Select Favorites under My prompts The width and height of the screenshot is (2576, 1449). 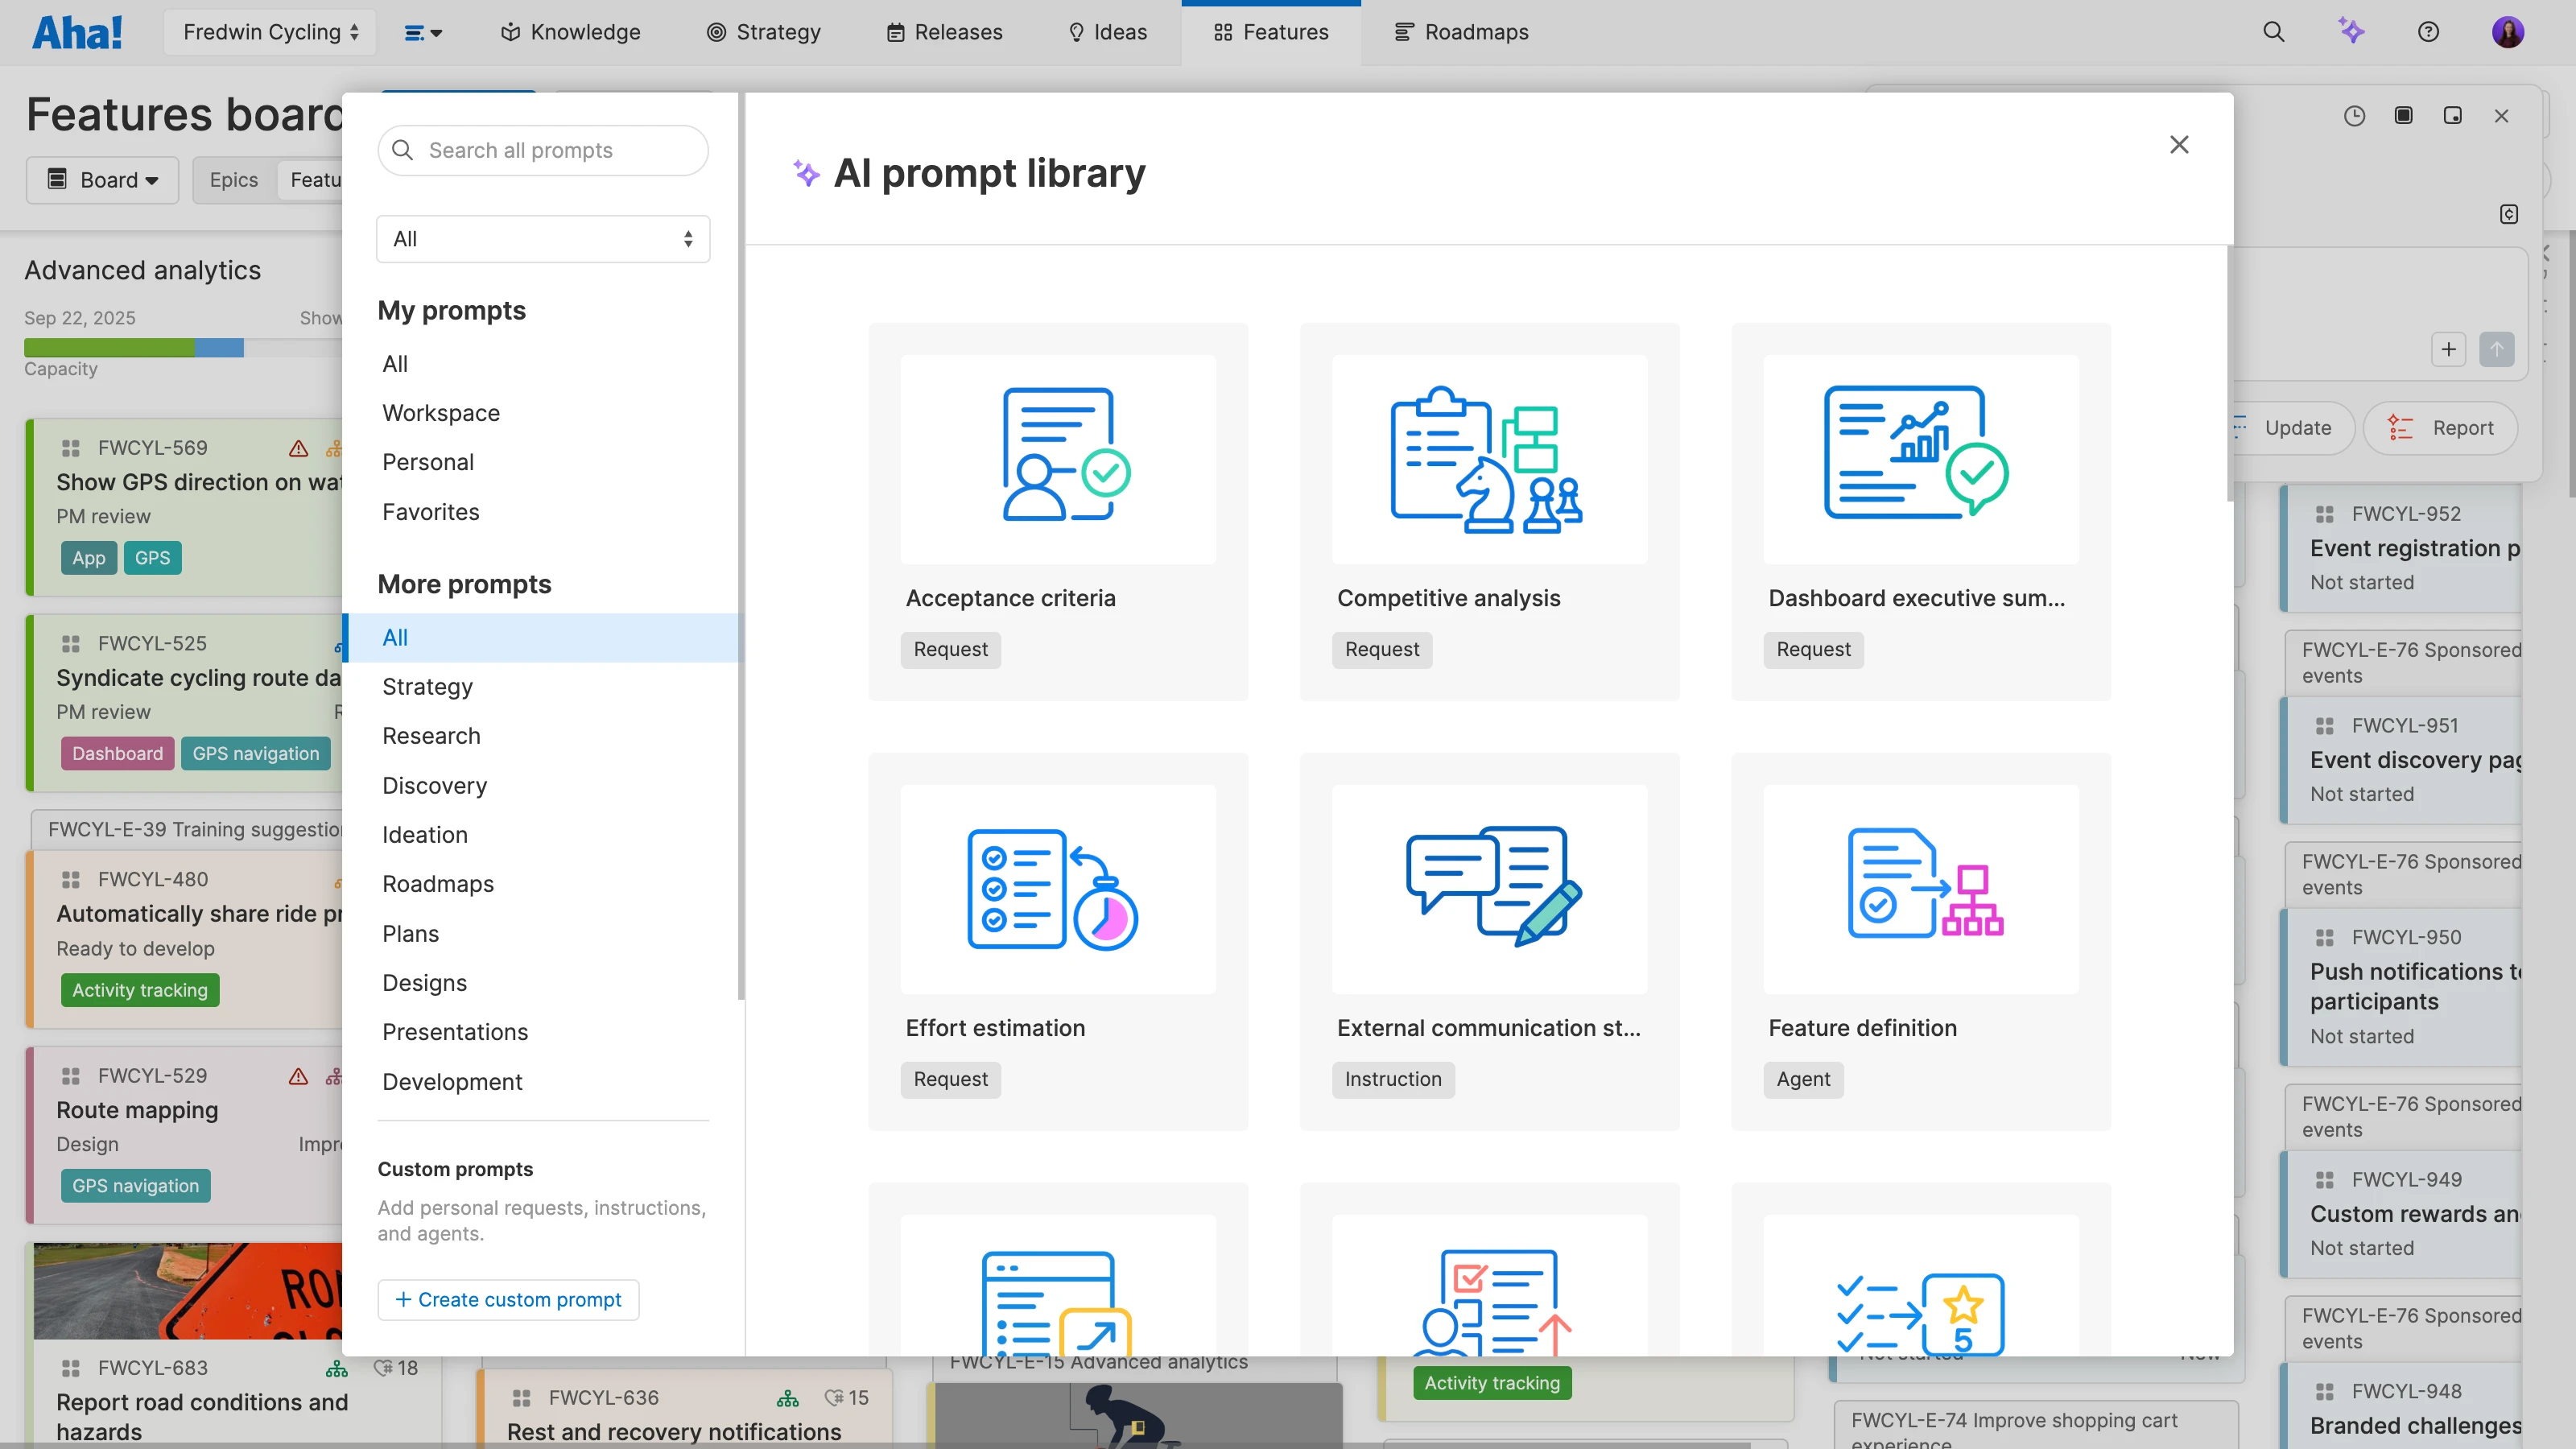(x=430, y=511)
